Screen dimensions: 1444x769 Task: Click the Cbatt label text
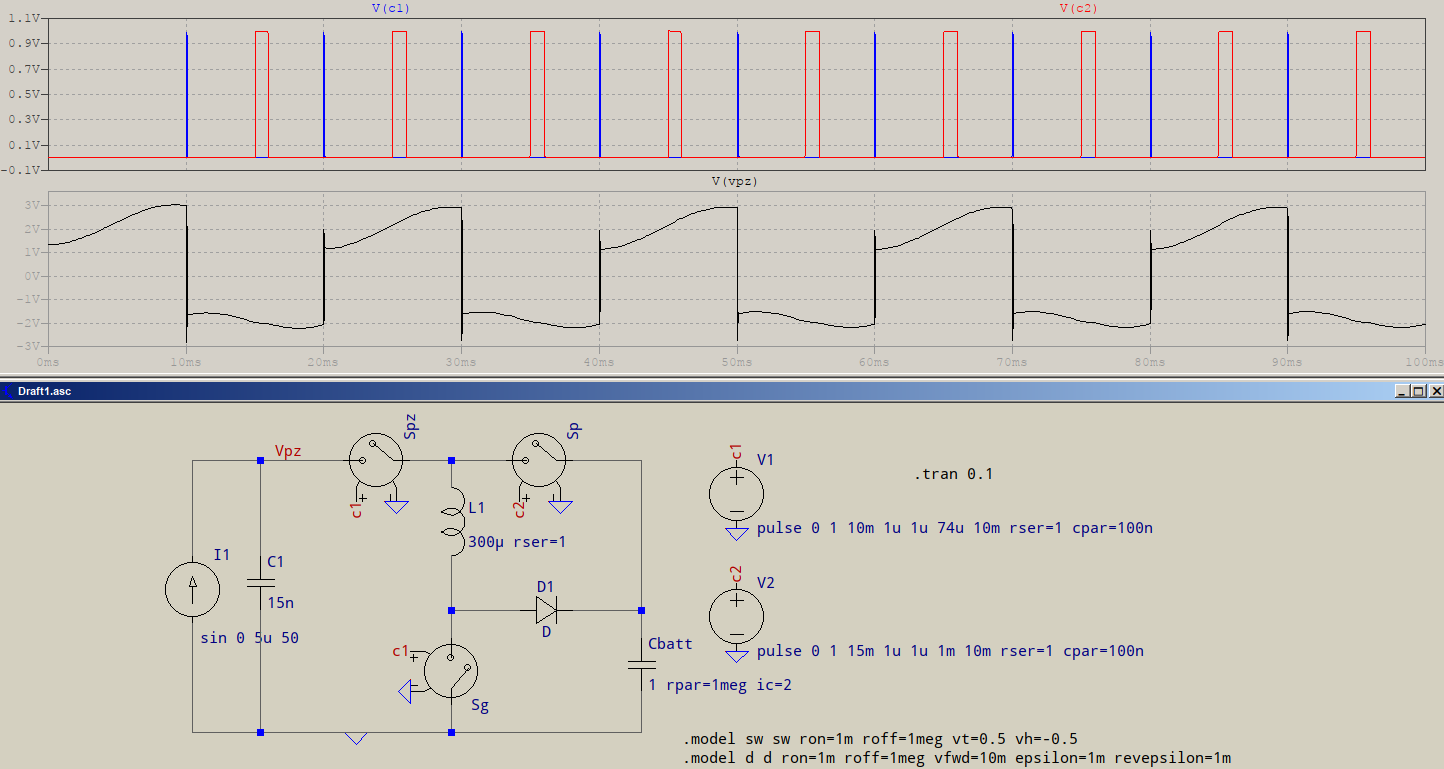pos(670,643)
